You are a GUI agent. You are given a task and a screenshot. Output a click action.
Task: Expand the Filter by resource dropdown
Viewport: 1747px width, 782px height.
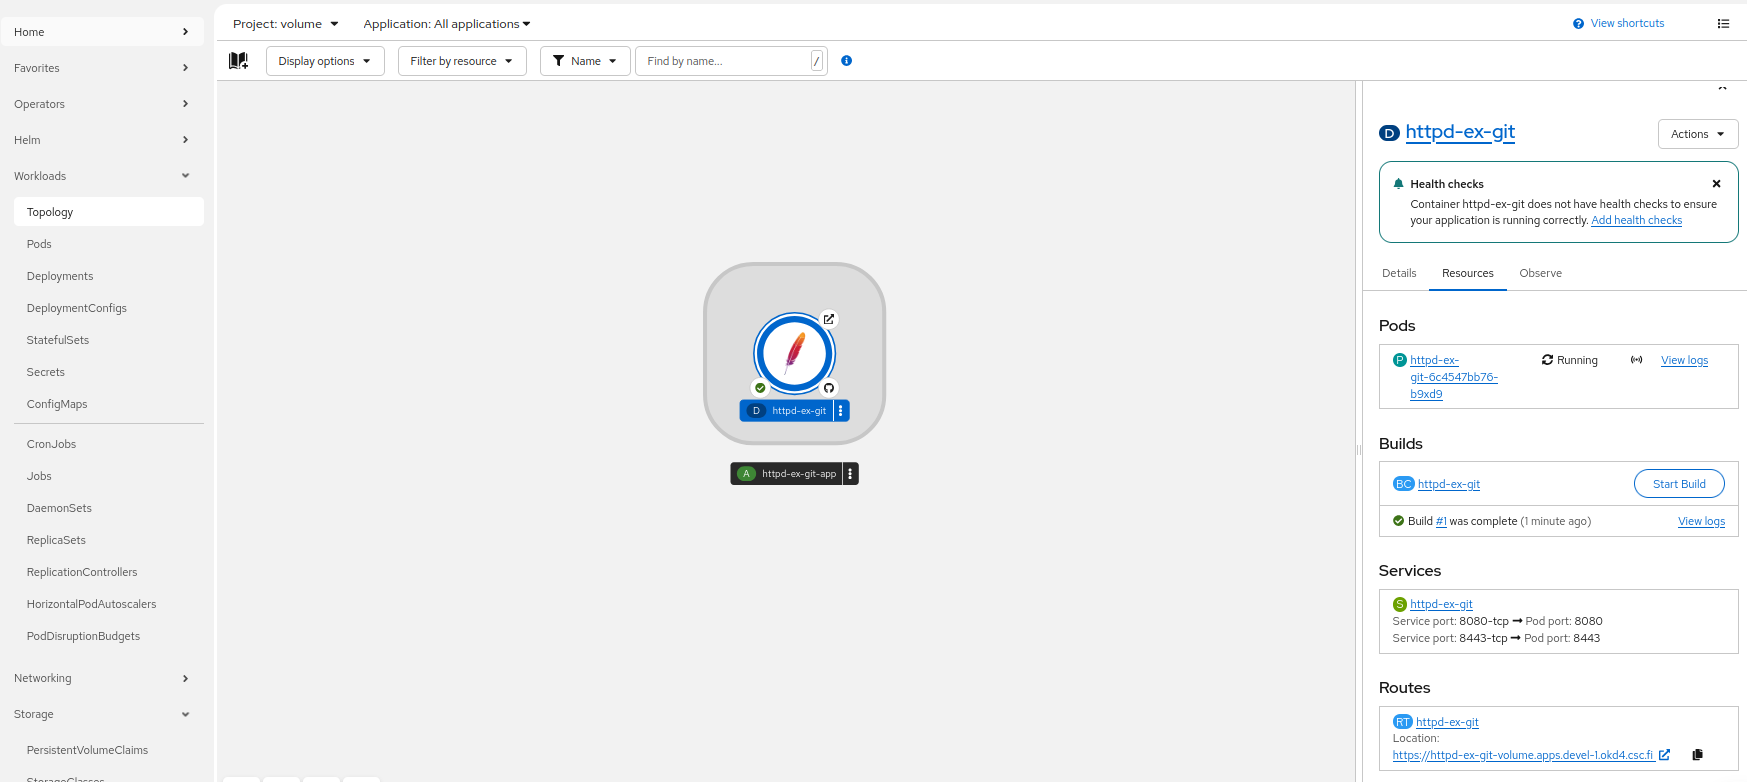click(462, 61)
